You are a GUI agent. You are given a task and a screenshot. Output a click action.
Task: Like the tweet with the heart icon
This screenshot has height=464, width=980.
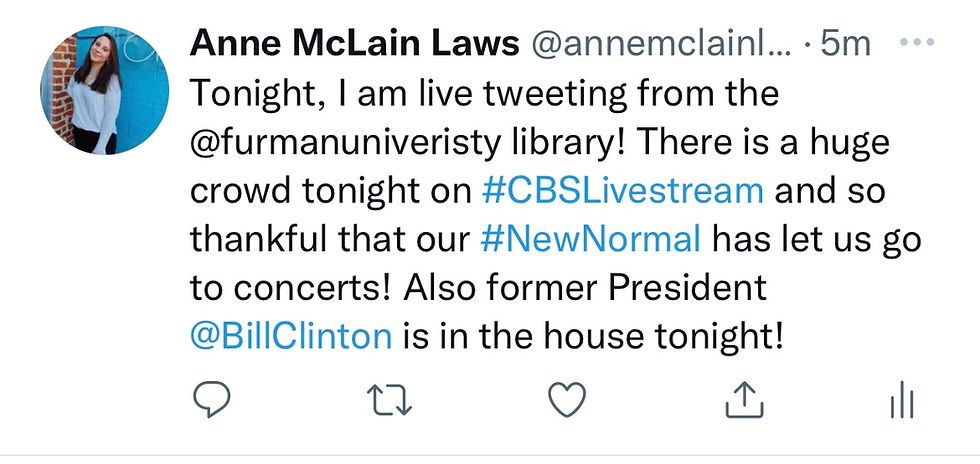(x=567, y=400)
